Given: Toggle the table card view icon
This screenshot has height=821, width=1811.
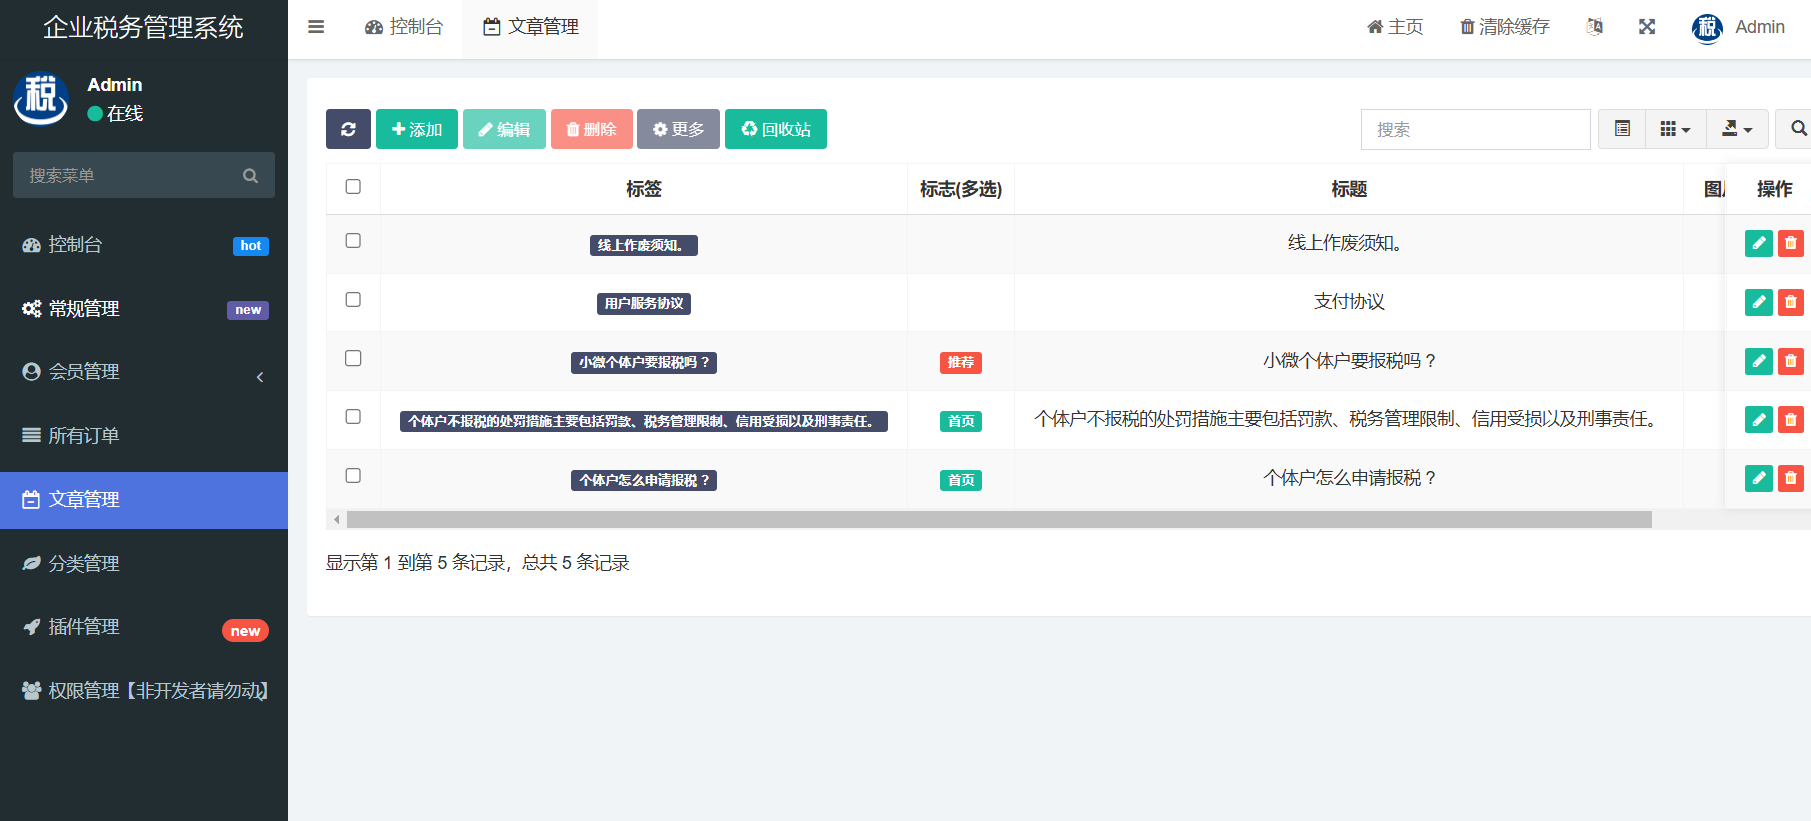Looking at the screenshot, I should (x=1622, y=129).
